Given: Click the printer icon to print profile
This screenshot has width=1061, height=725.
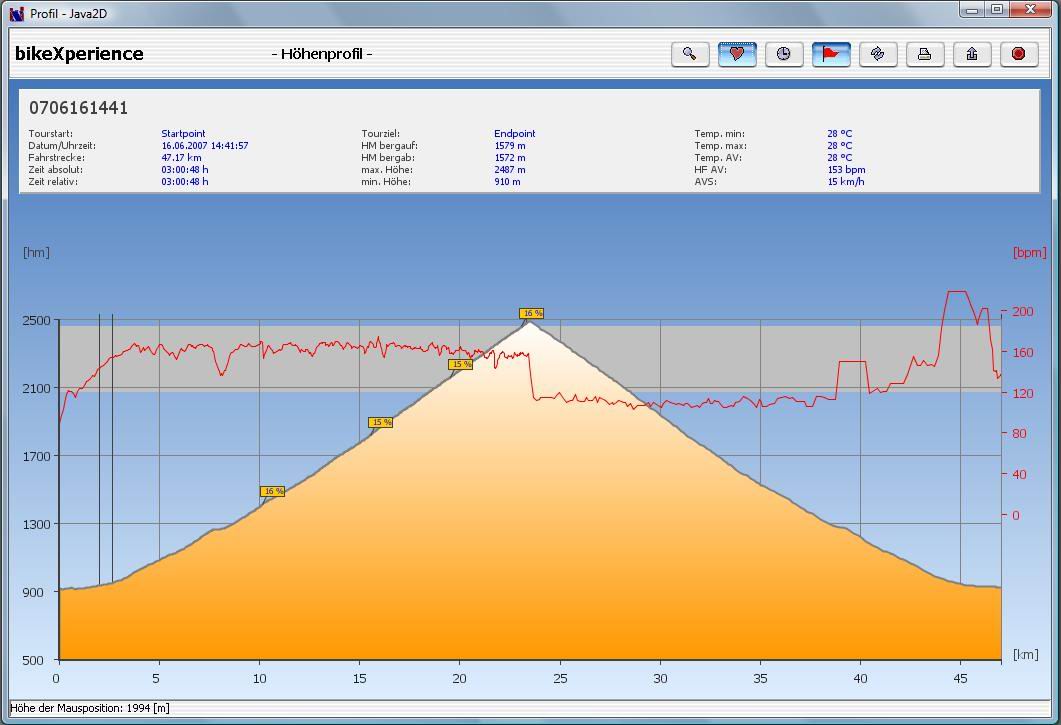Looking at the screenshot, I should pyautogui.click(x=924, y=54).
